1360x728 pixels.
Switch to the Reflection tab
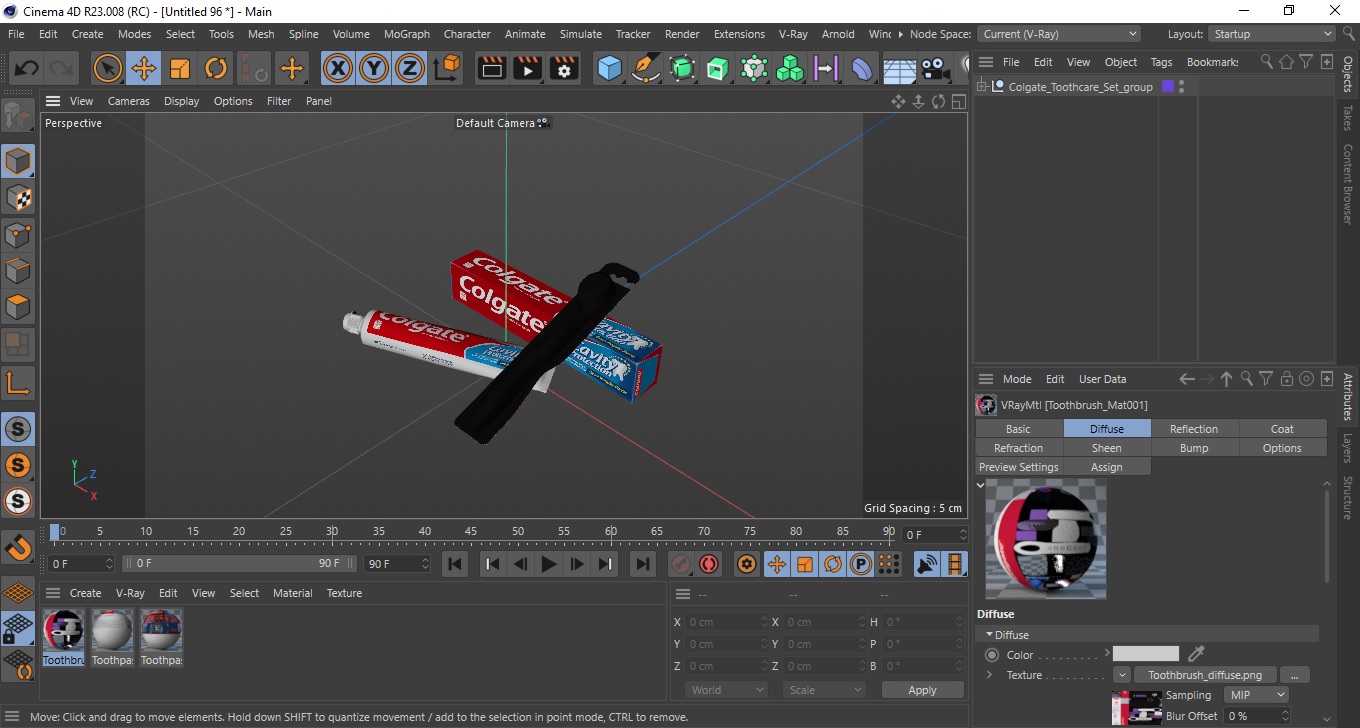coord(1194,429)
